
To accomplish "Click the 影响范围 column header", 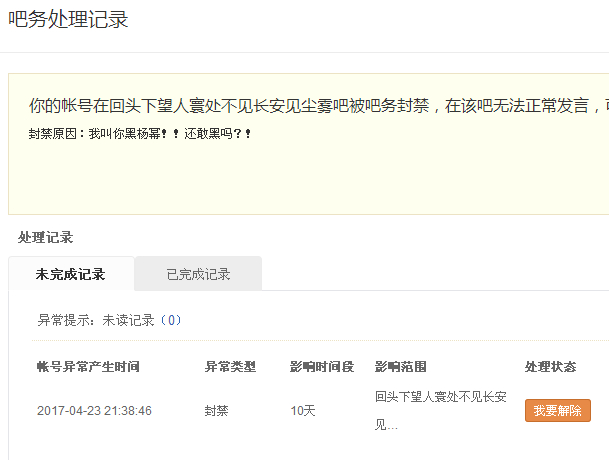I will 401,367.
